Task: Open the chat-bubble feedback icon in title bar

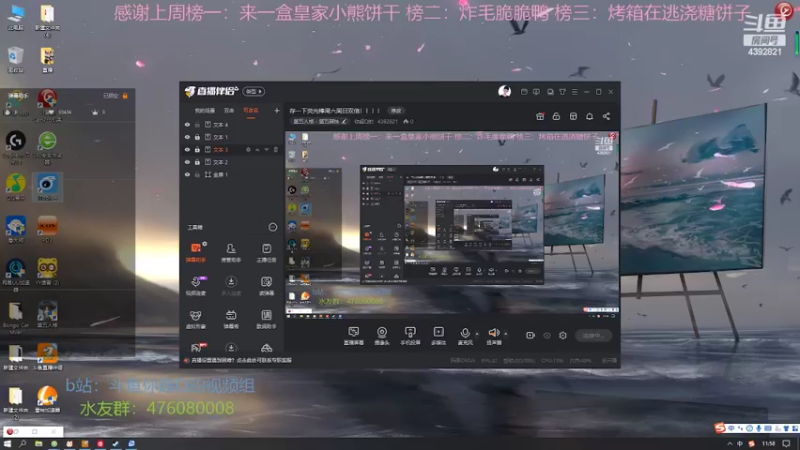Action: pyautogui.click(x=536, y=92)
